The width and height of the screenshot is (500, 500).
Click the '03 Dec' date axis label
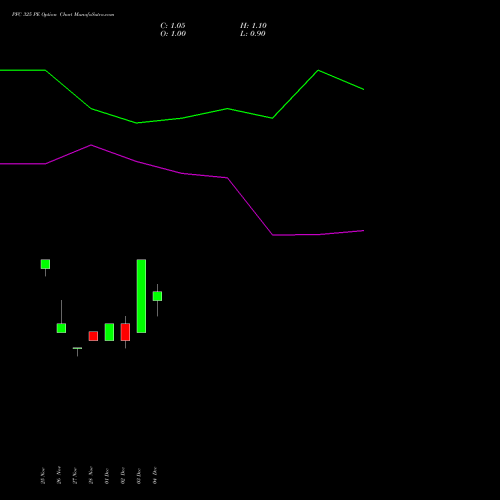(x=139, y=476)
